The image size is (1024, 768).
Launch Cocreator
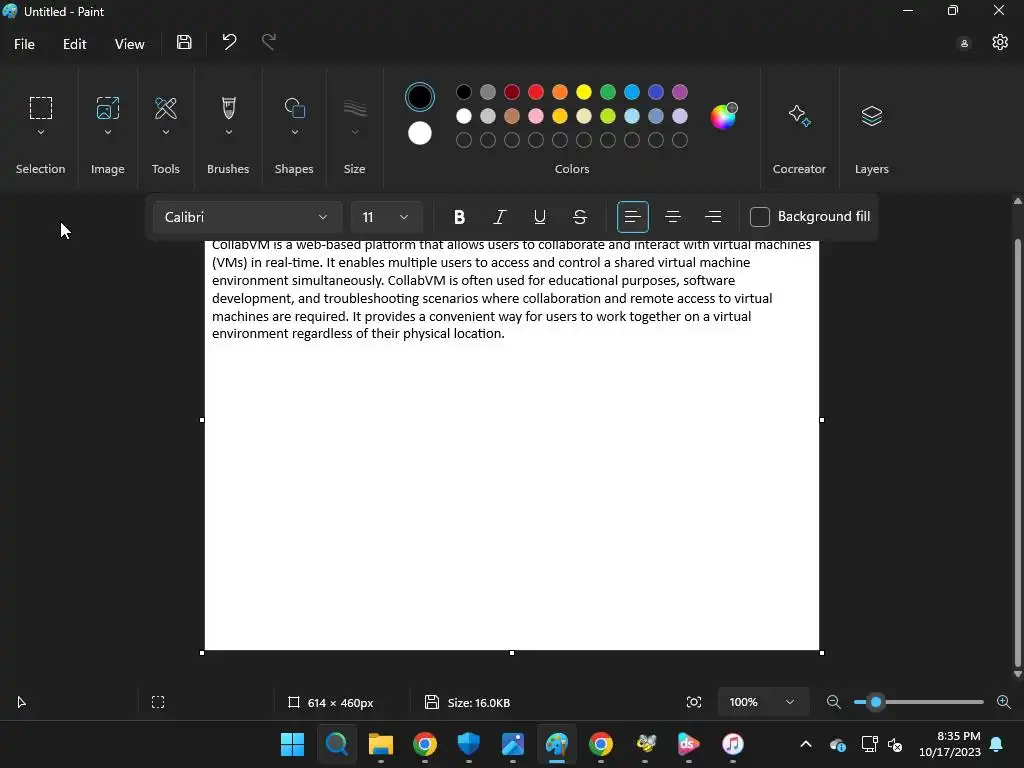coord(799,116)
